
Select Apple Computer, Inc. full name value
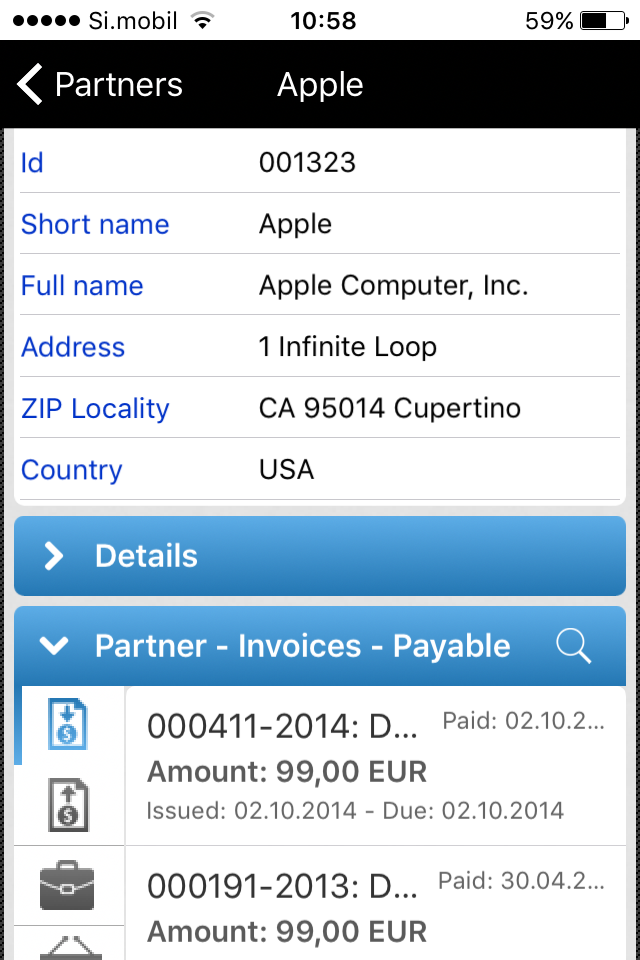393,286
